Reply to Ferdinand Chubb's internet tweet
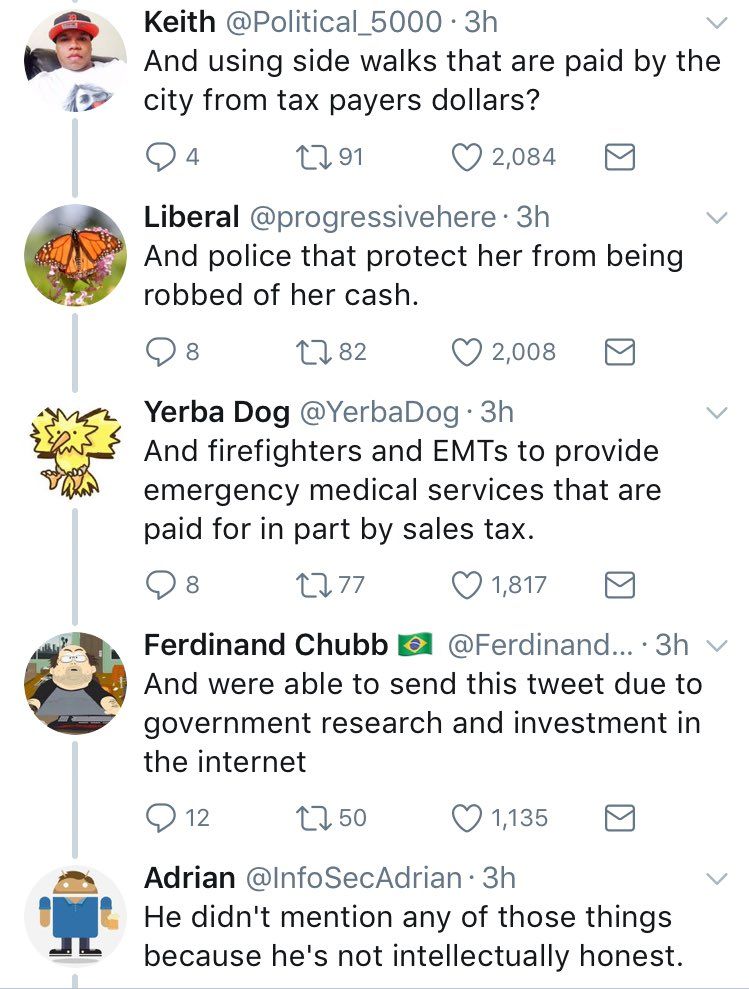Viewport: 749px width, 989px height. 159,818
